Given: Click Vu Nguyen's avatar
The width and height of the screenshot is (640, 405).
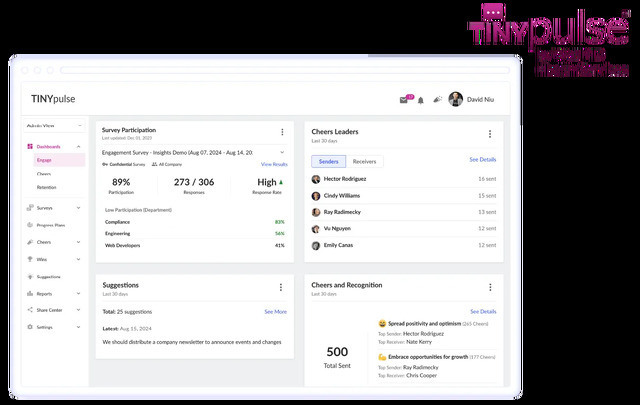Looking at the screenshot, I should 316,229.
